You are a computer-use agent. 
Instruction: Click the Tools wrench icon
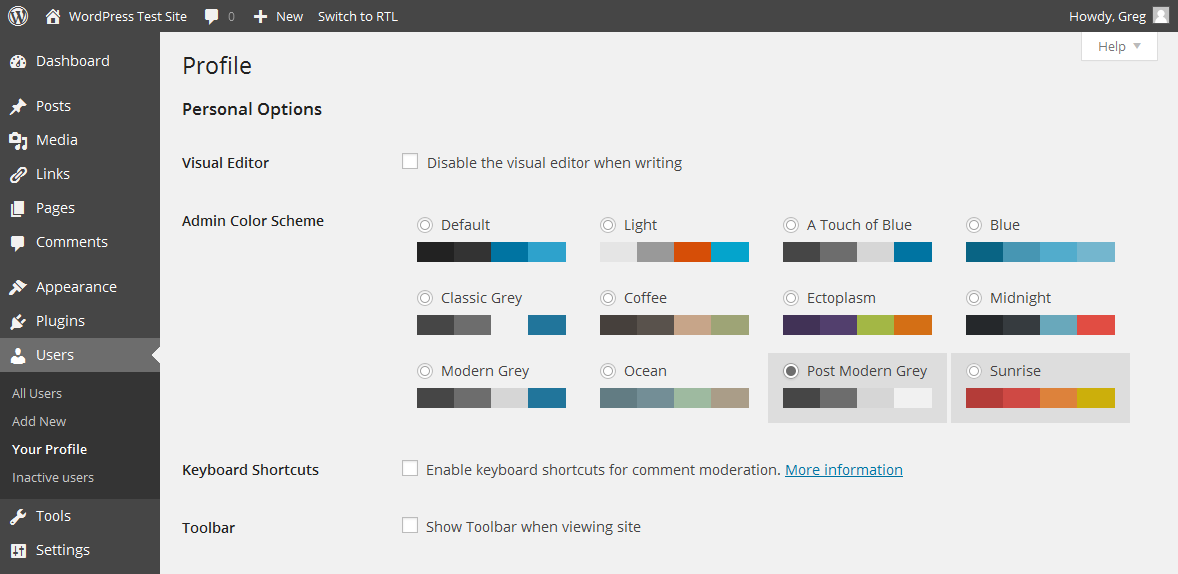coord(18,517)
